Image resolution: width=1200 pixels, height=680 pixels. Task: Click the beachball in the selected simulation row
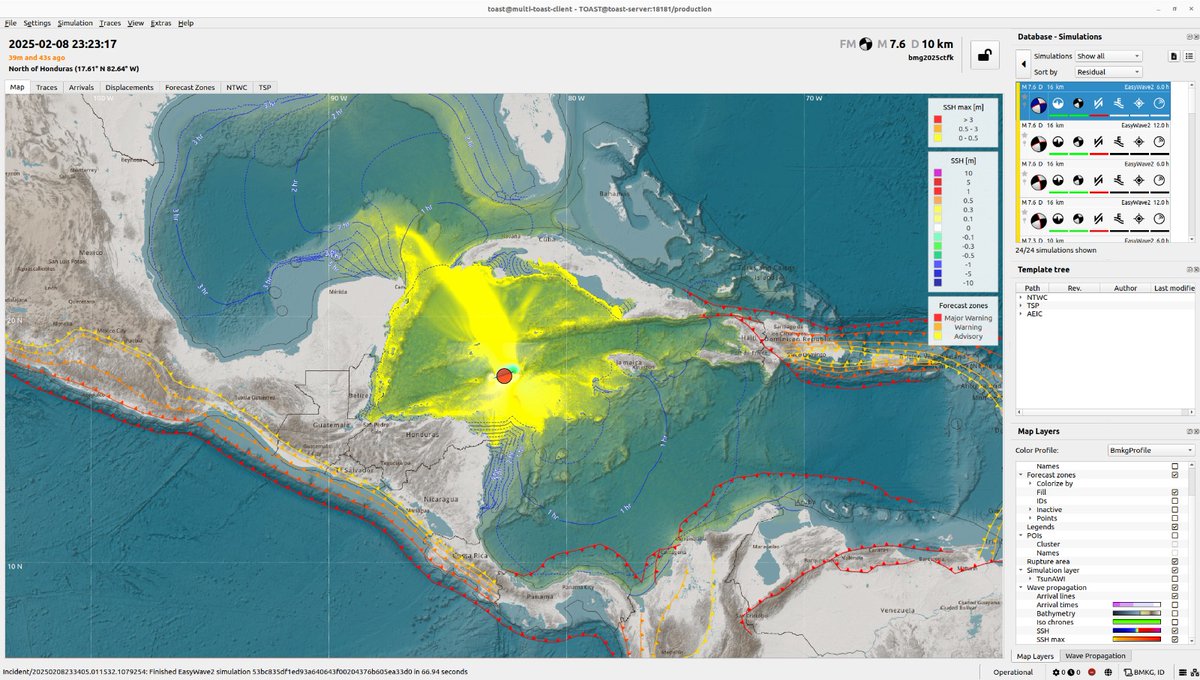[x=1038, y=105]
